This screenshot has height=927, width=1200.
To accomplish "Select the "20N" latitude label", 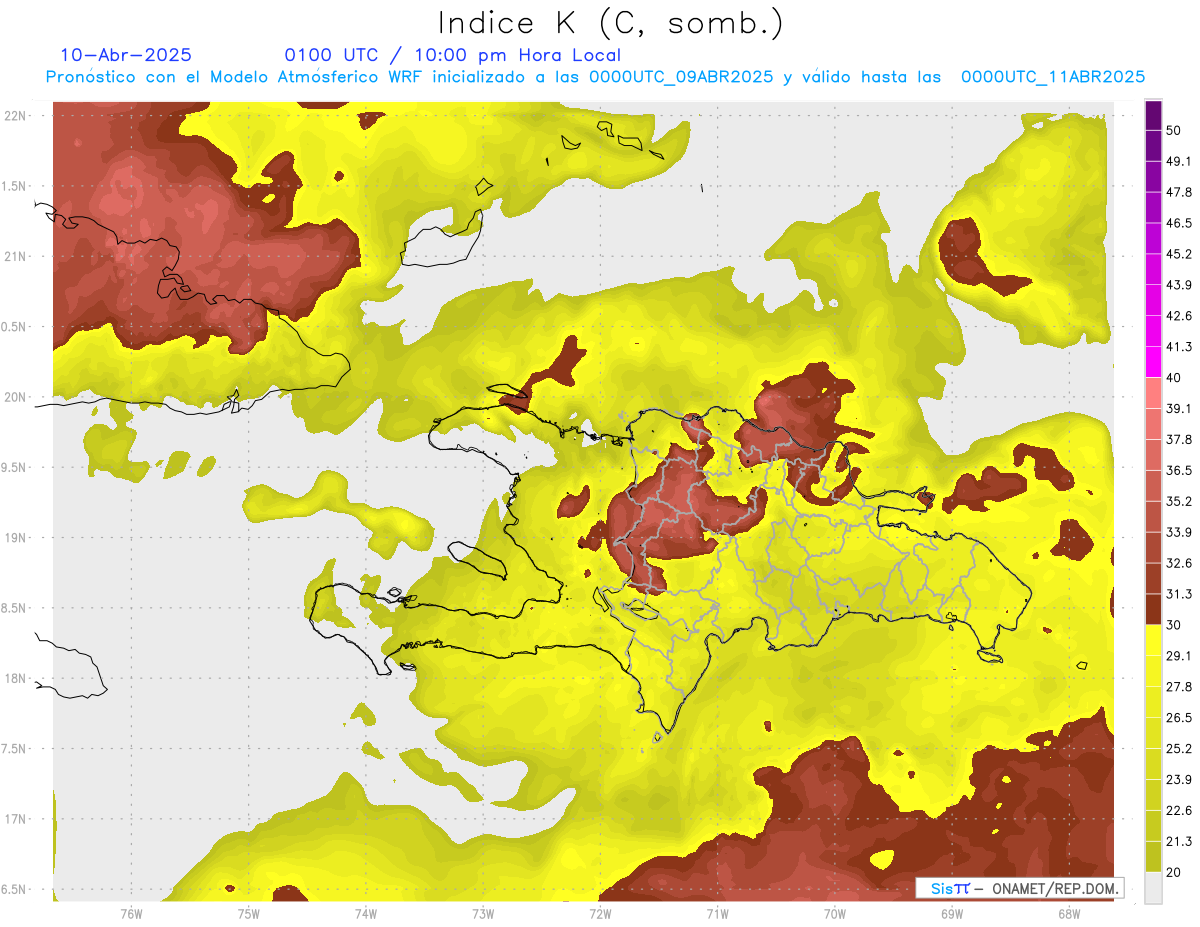I will pos(16,397).
